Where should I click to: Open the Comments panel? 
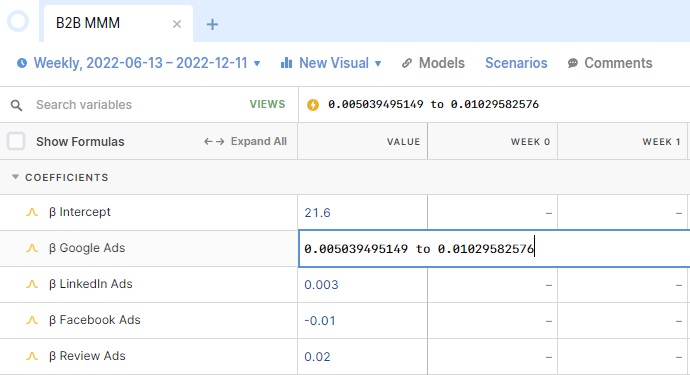tap(618, 63)
